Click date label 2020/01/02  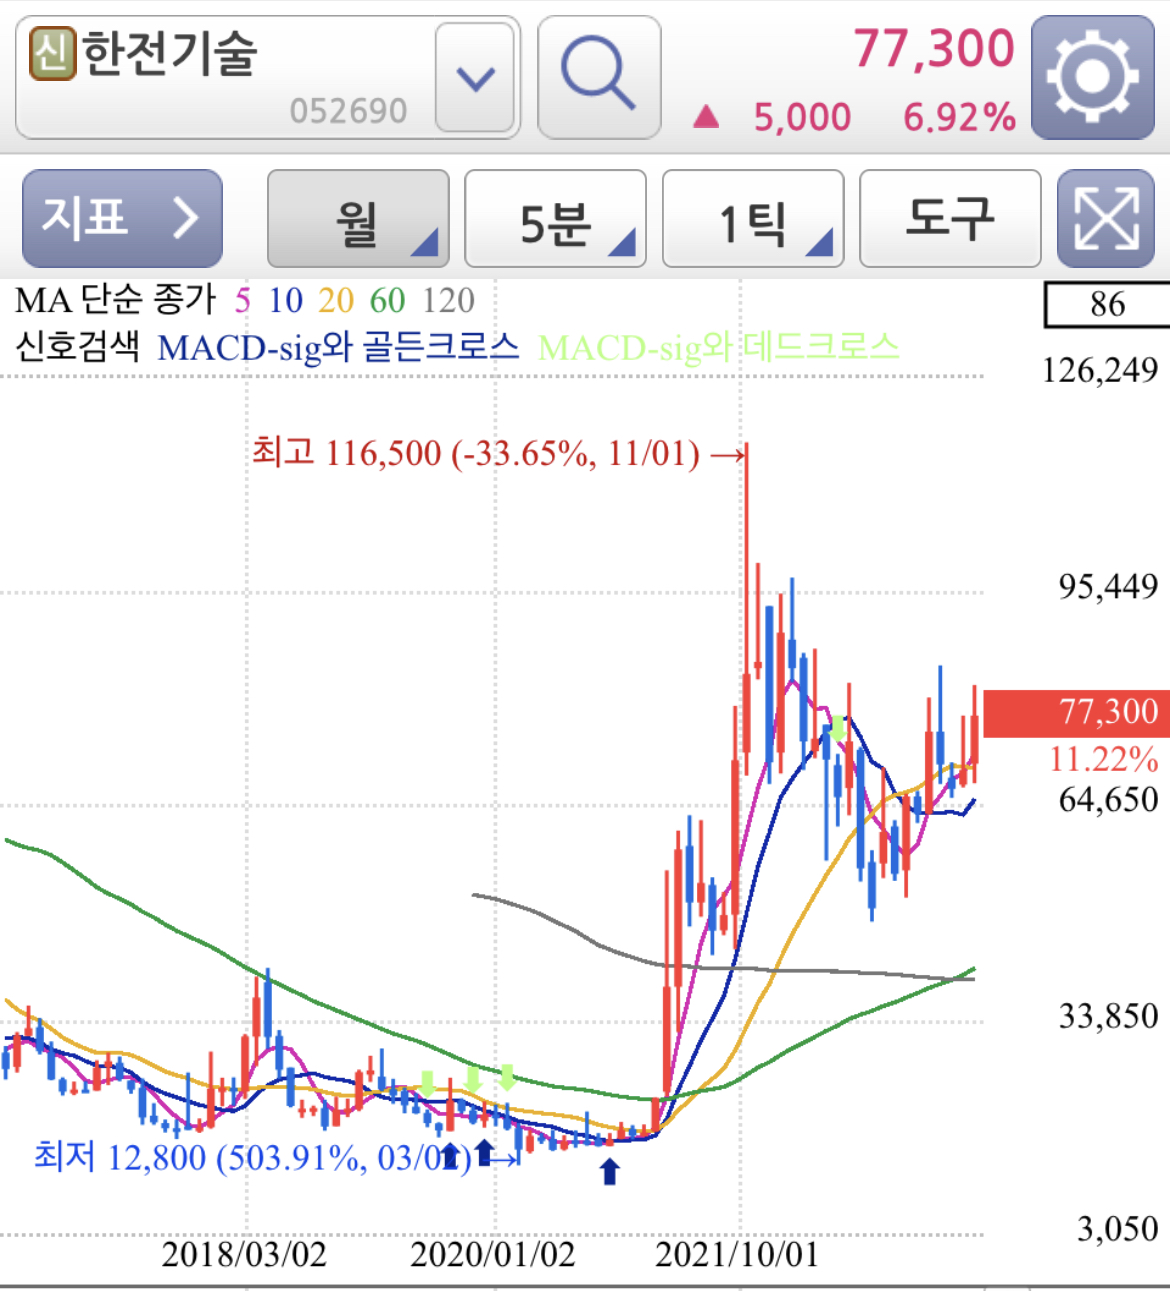[493, 1255]
